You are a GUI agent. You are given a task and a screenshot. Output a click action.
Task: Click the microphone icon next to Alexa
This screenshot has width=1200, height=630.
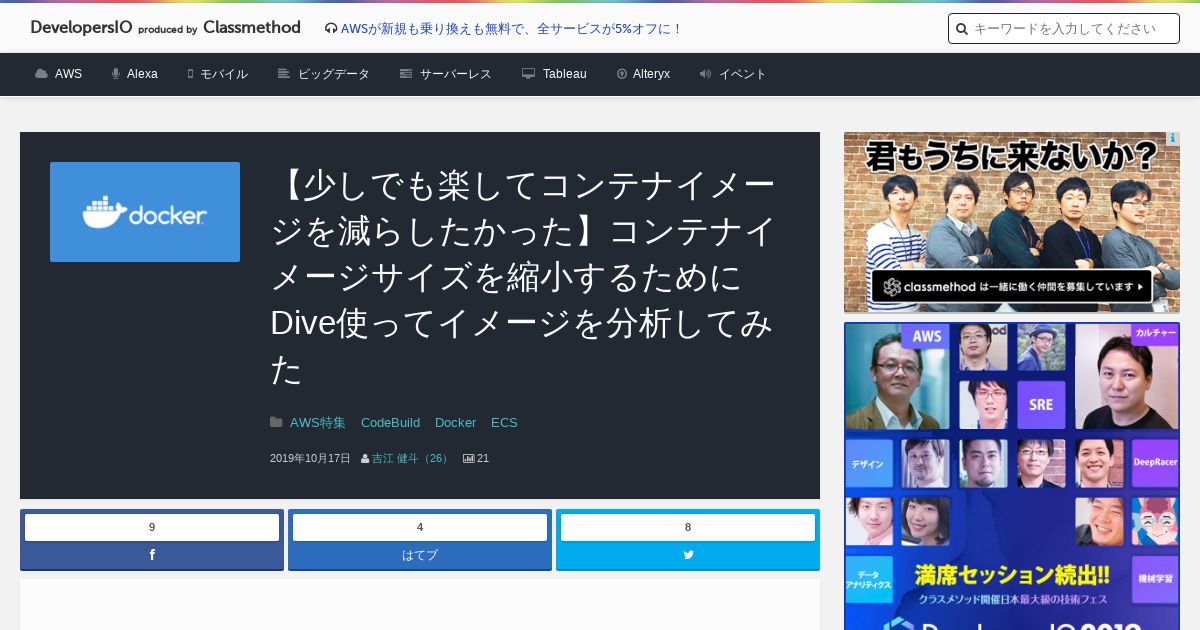click(116, 74)
